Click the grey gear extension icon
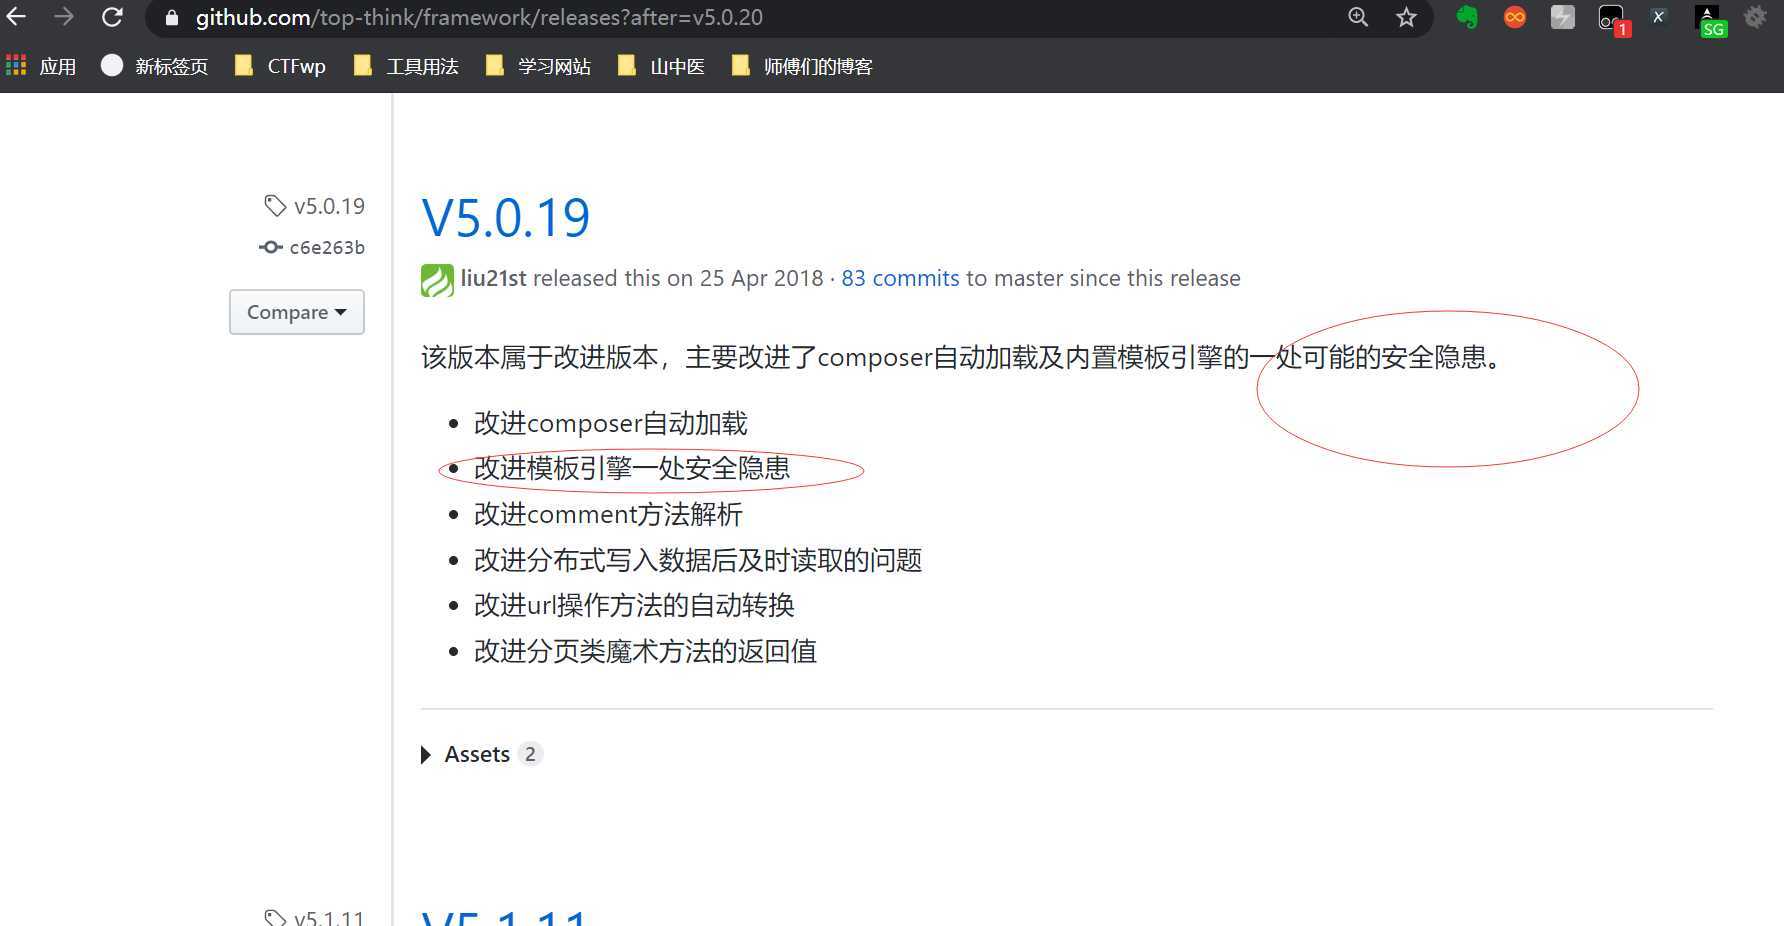The image size is (1784, 926). 1755,17
